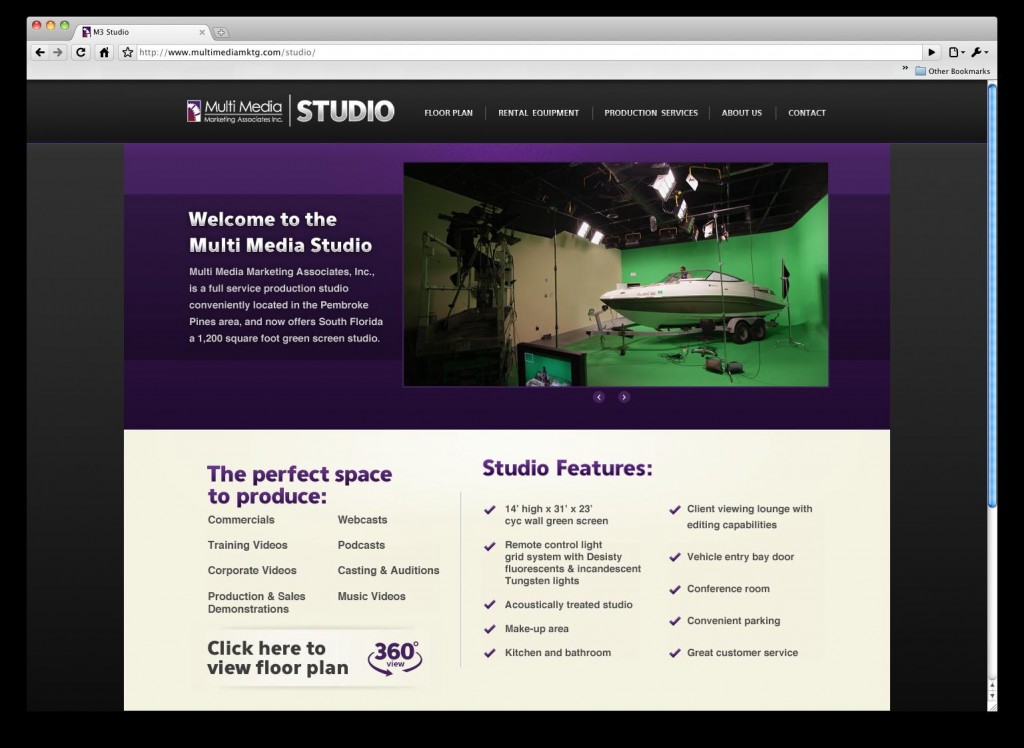Click the Multi Media Marketing Associates logo
This screenshot has height=748, width=1024.
[x=235, y=112]
